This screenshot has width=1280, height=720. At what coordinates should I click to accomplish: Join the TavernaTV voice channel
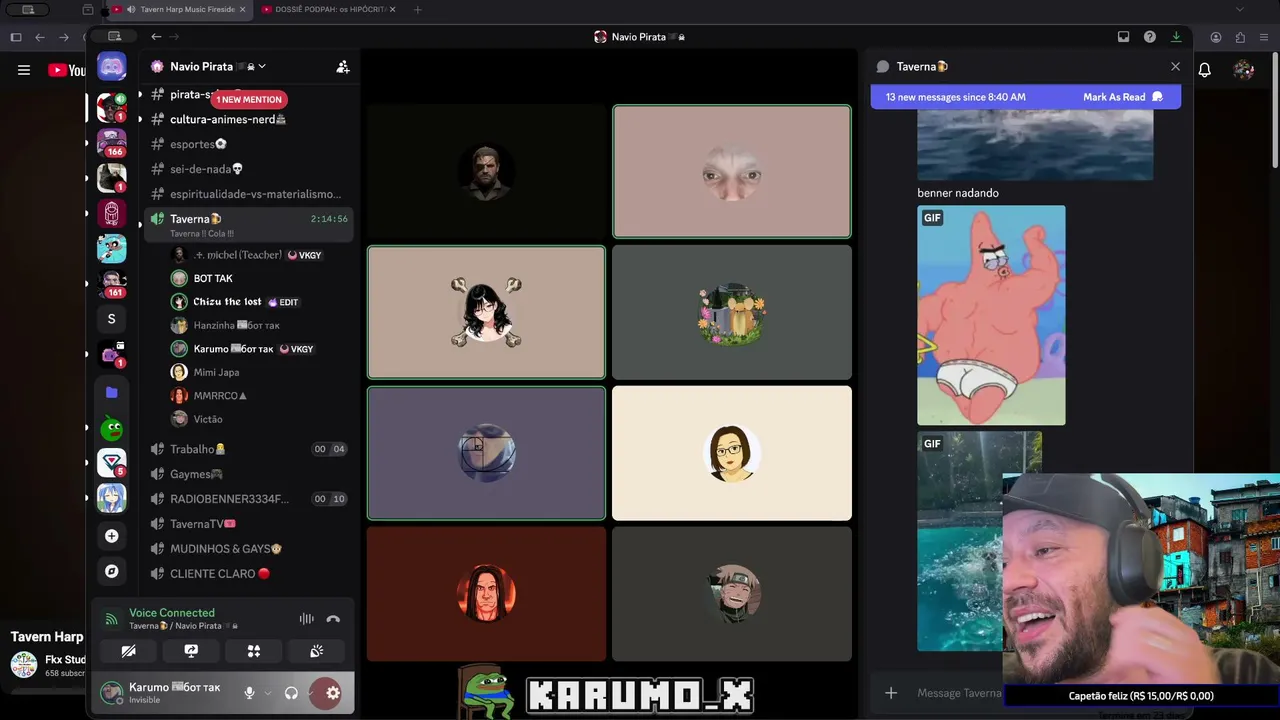pyautogui.click(x=248, y=524)
